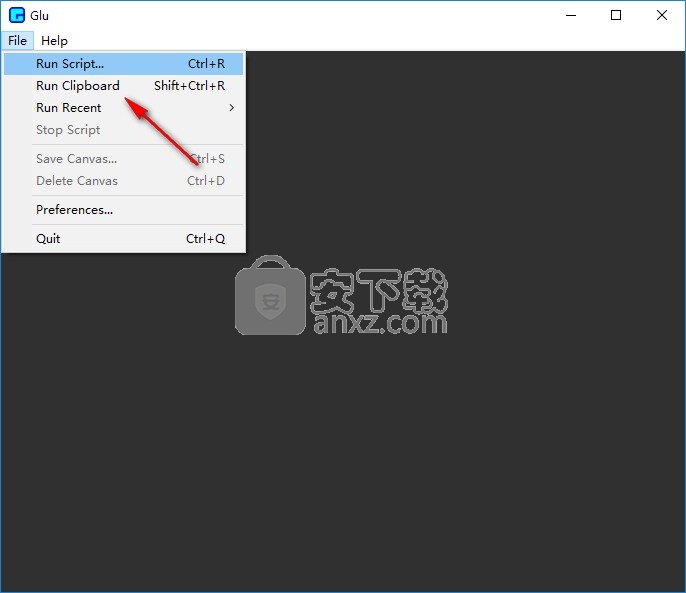Maximize the Glu window
The height and width of the screenshot is (593, 686).
pyautogui.click(x=616, y=15)
